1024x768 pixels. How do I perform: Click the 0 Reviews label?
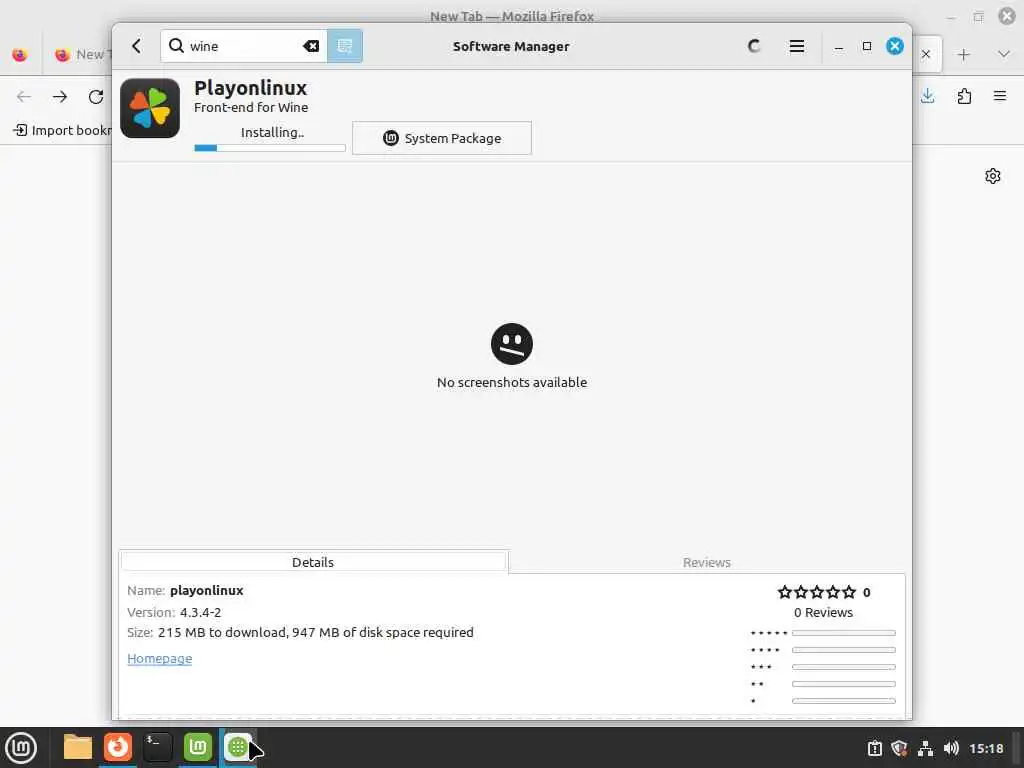coord(824,613)
